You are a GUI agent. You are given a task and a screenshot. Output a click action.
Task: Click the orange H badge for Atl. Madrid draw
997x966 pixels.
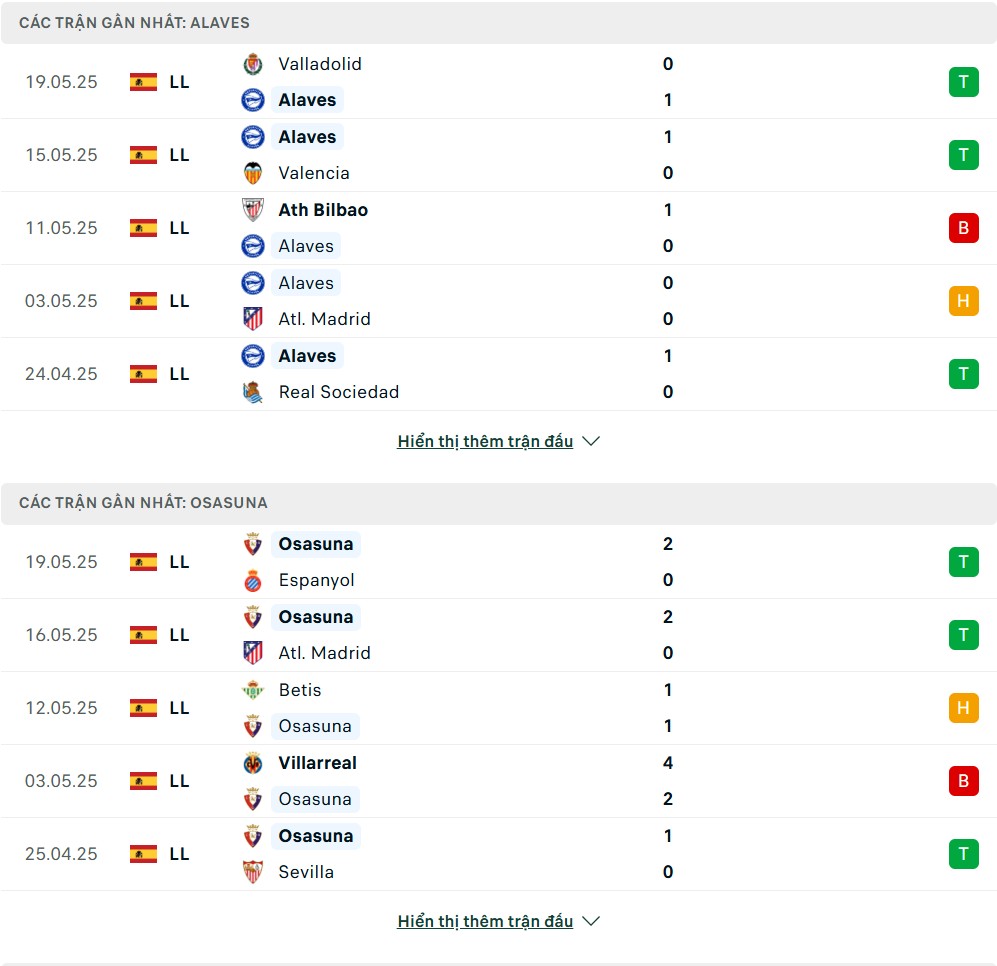tap(963, 301)
